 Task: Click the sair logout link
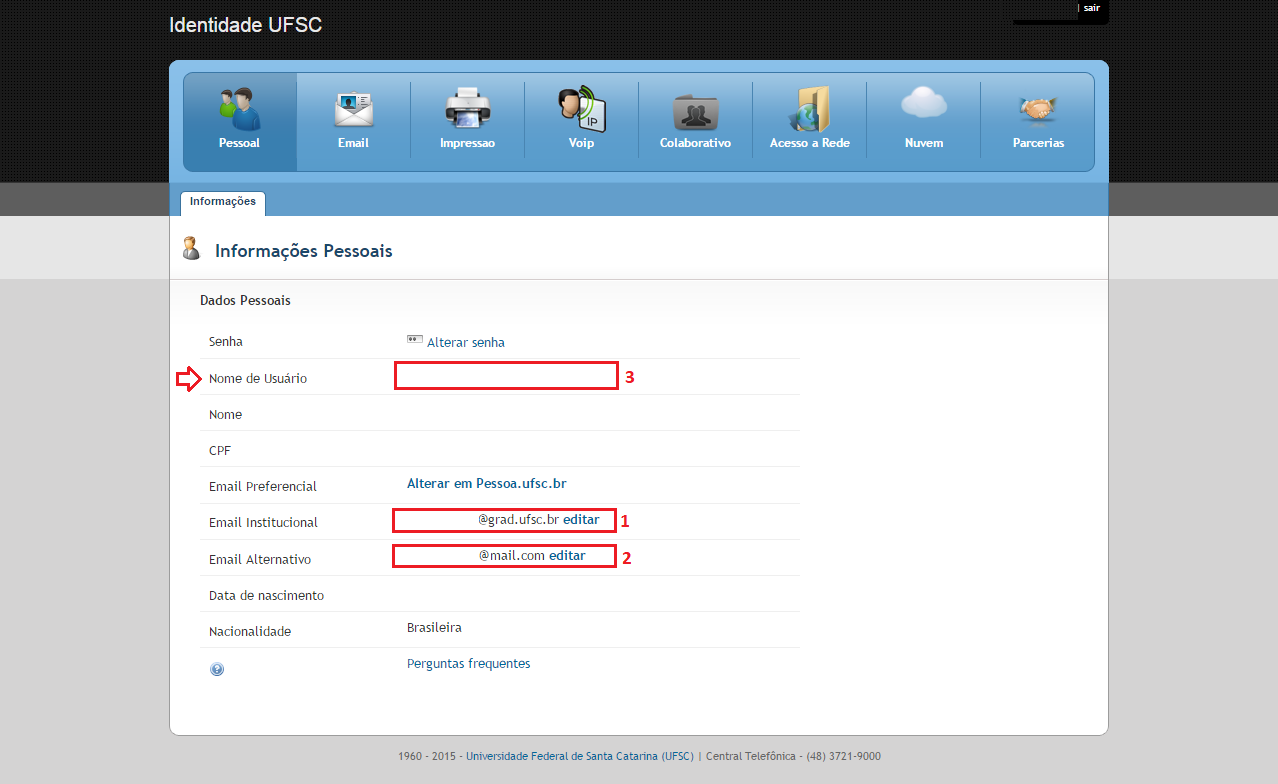point(1092,8)
